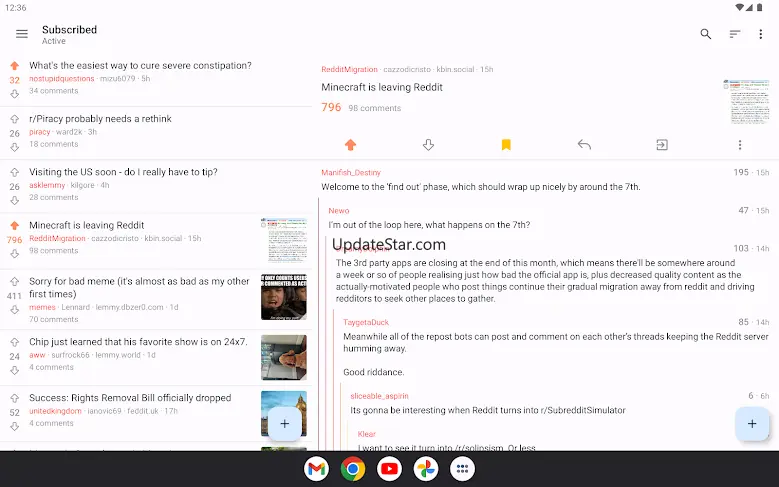Downvote Minecraft post in the feed list
Viewport: 779px width, 487px height.
pyautogui.click(x=14, y=253)
